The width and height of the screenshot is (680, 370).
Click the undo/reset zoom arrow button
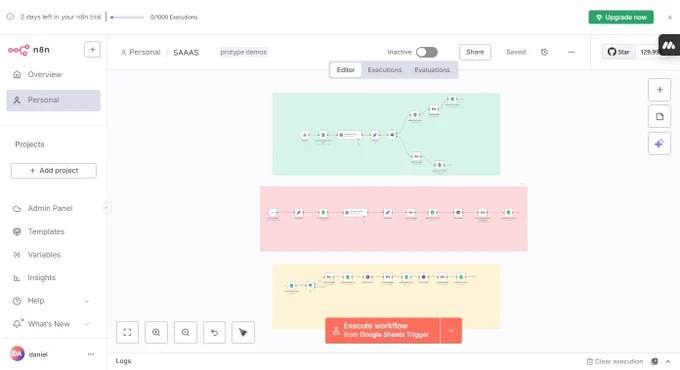click(214, 332)
